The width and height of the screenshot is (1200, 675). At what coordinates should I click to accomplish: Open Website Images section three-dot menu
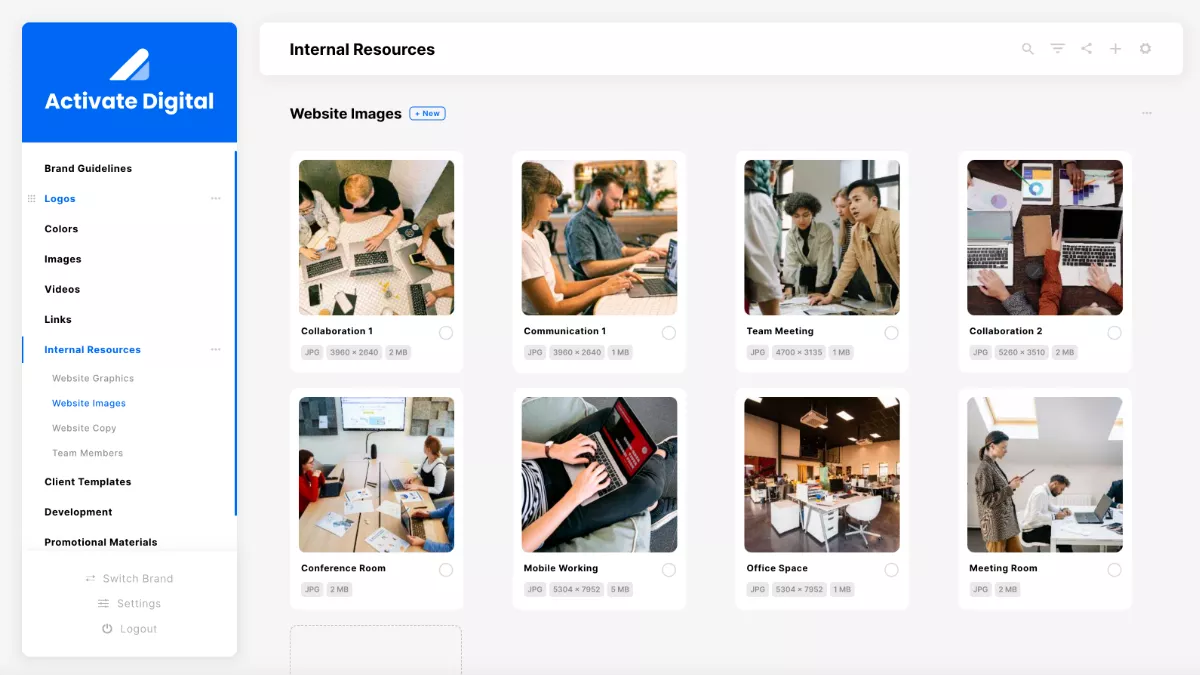1146,114
